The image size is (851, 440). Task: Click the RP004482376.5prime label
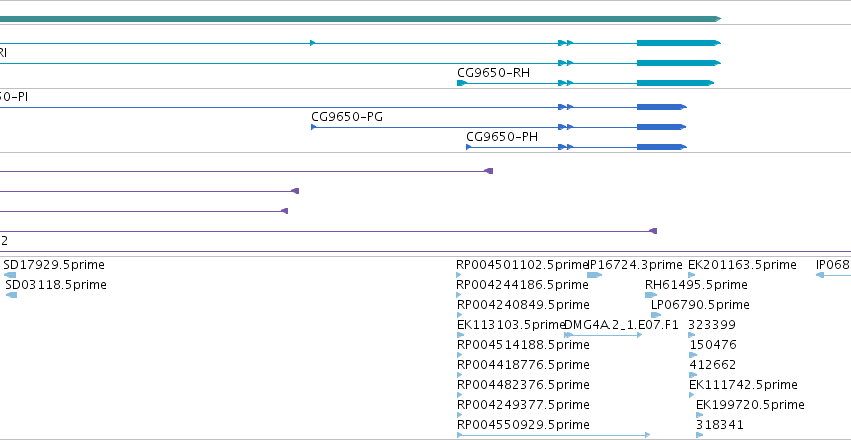point(523,385)
